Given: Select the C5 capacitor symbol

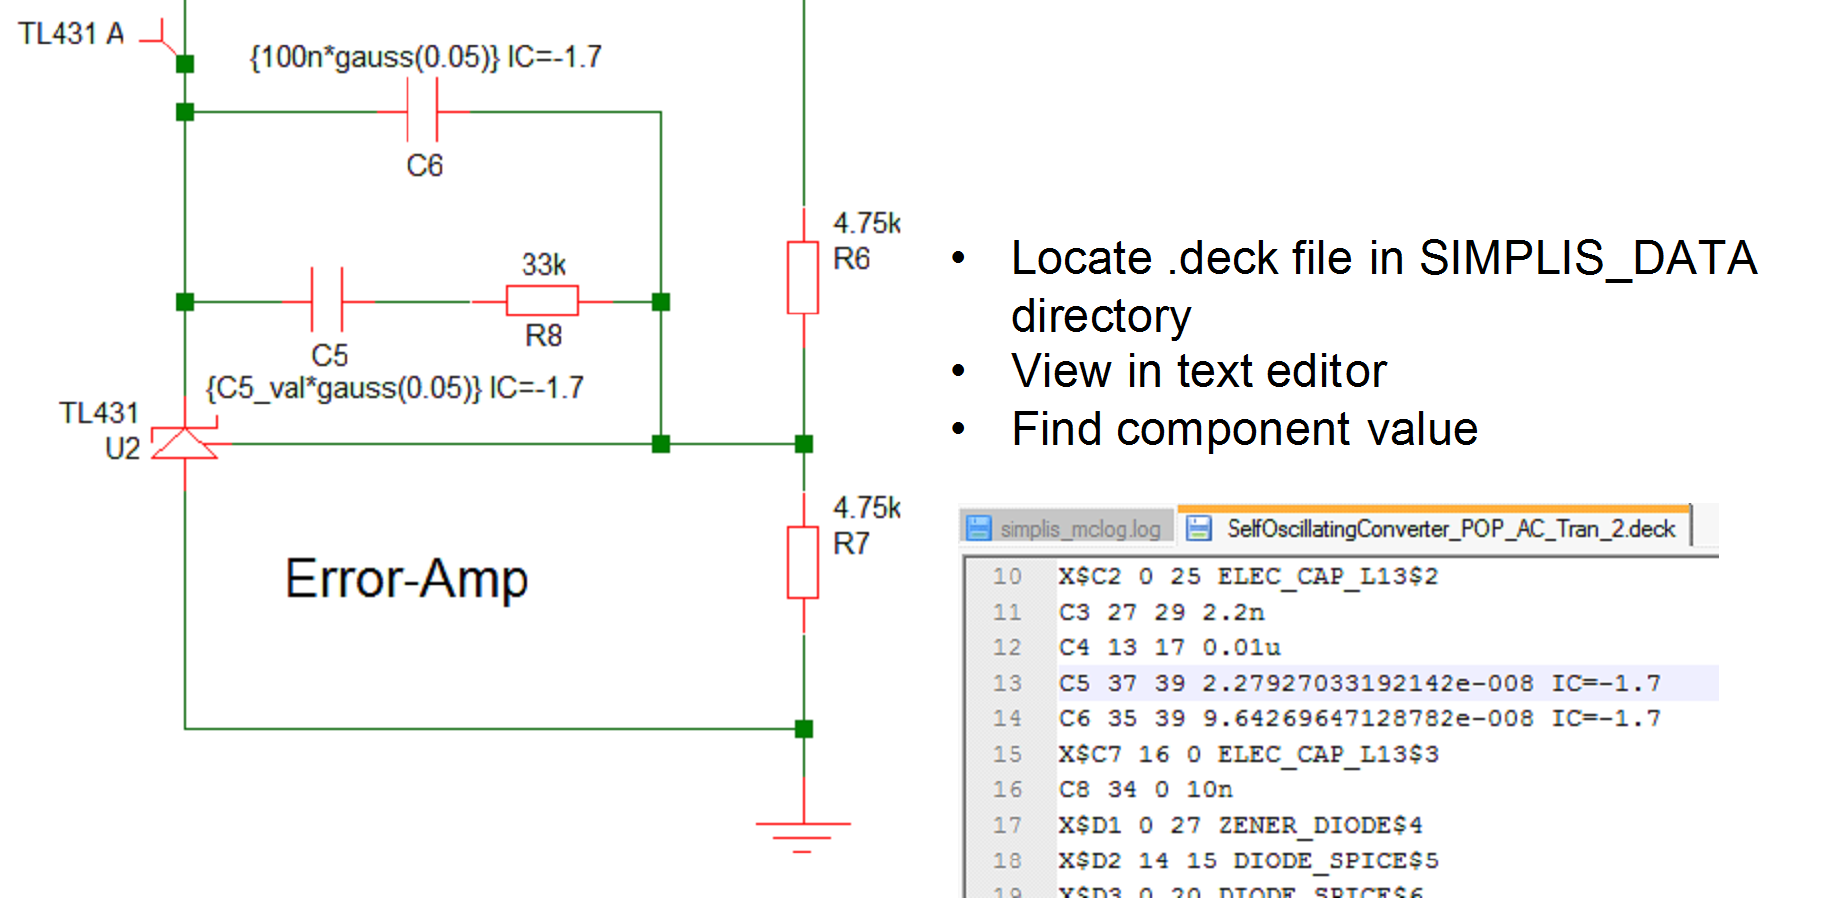Looking at the screenshot, I should coord(328,300).
